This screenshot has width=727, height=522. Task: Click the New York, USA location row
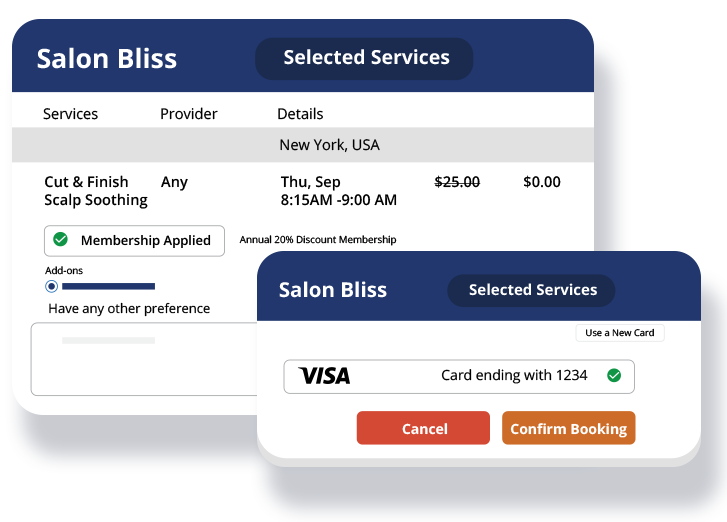pyautogui.click(x=329, y=145)
